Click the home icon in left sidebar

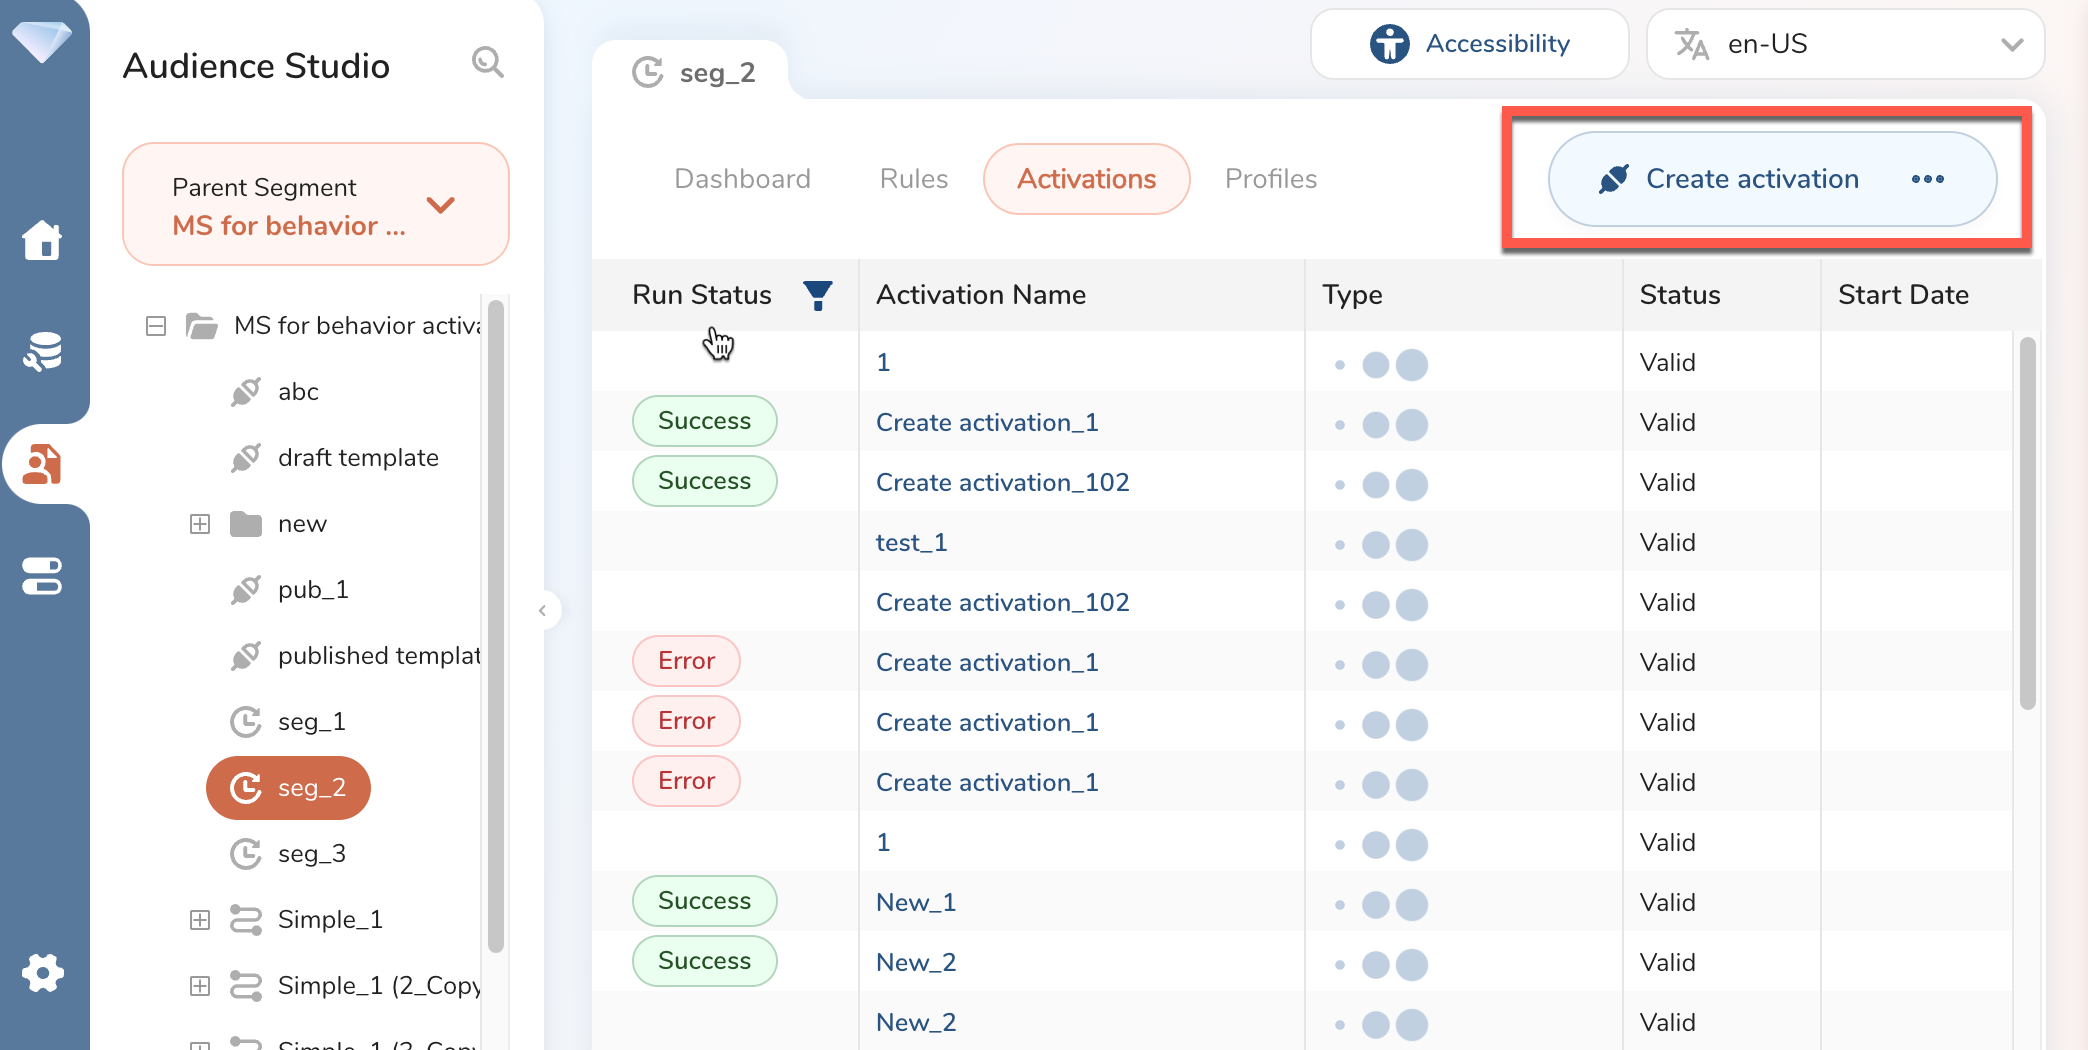tap(42, 241)
